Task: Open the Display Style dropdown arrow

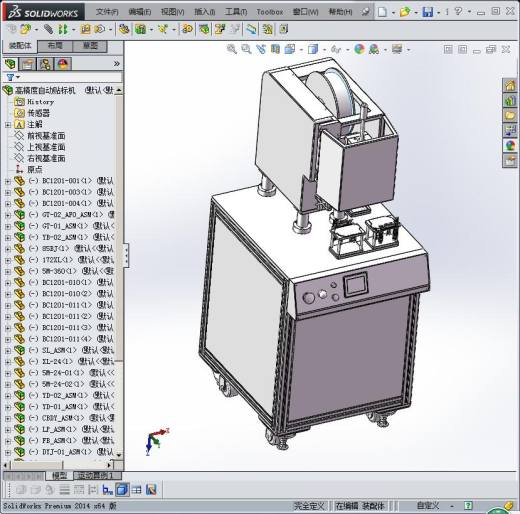Action: (324, 50)
